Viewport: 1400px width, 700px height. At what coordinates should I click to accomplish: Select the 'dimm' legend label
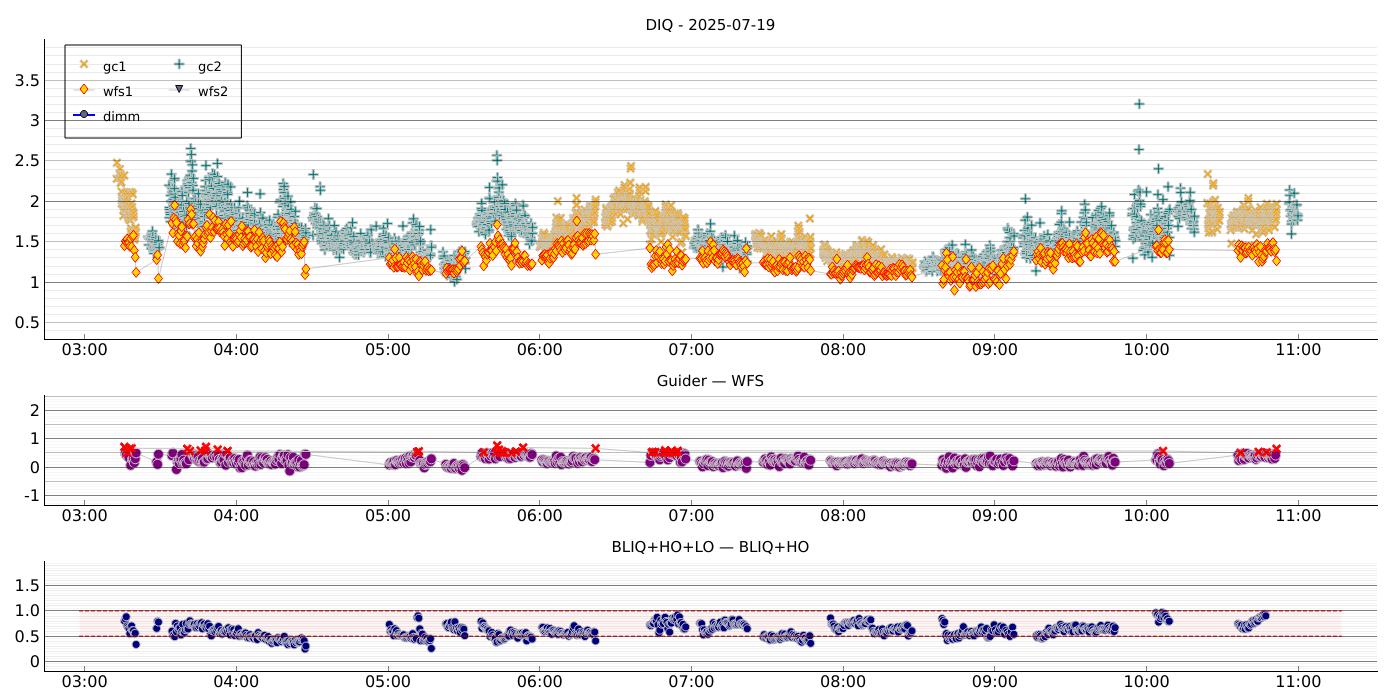pyautogui.click(x=121, y=116)
